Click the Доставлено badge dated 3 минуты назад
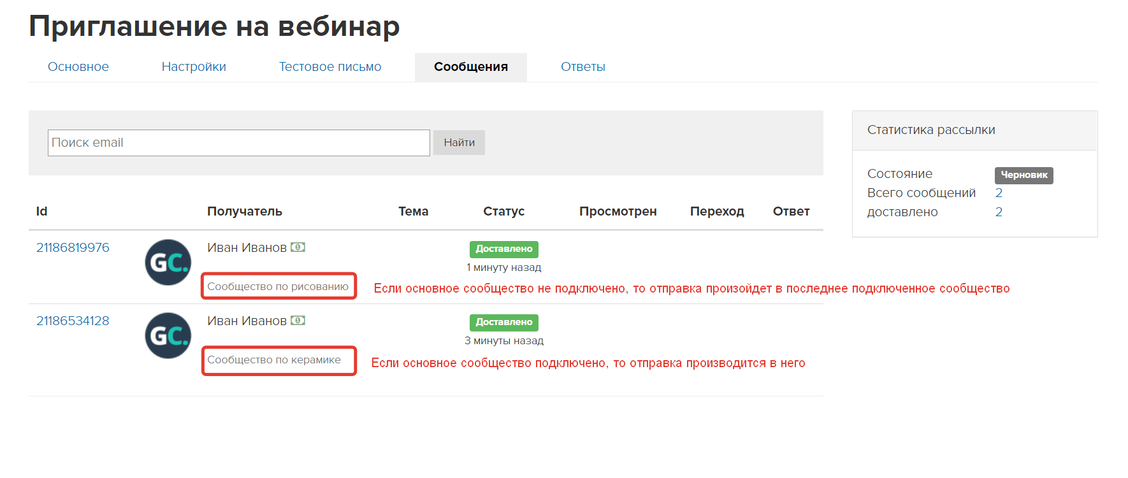 coord(504,323)
